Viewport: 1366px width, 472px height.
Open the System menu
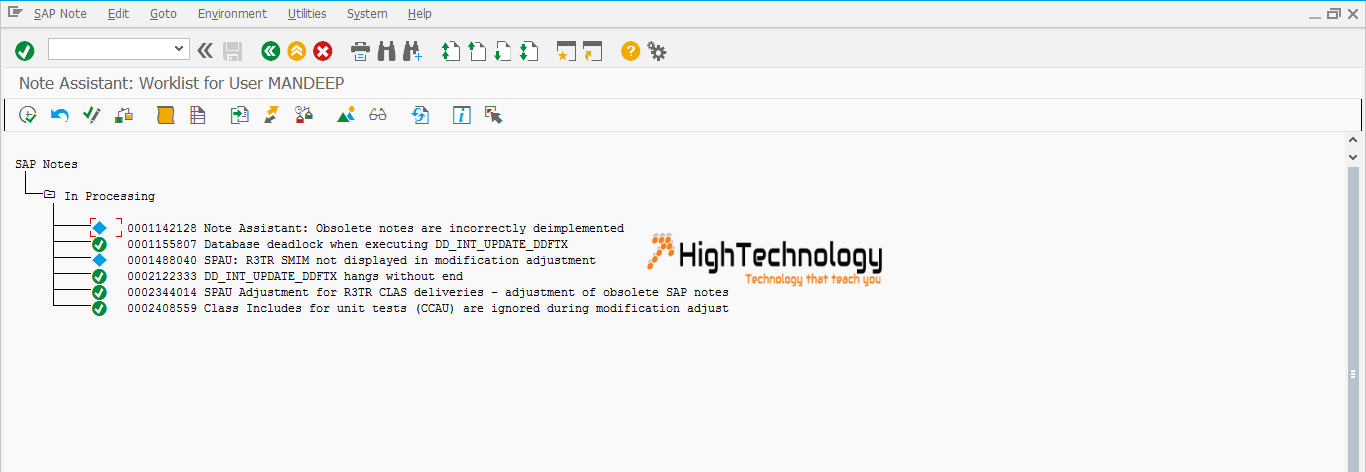click(x=367, y=14)
